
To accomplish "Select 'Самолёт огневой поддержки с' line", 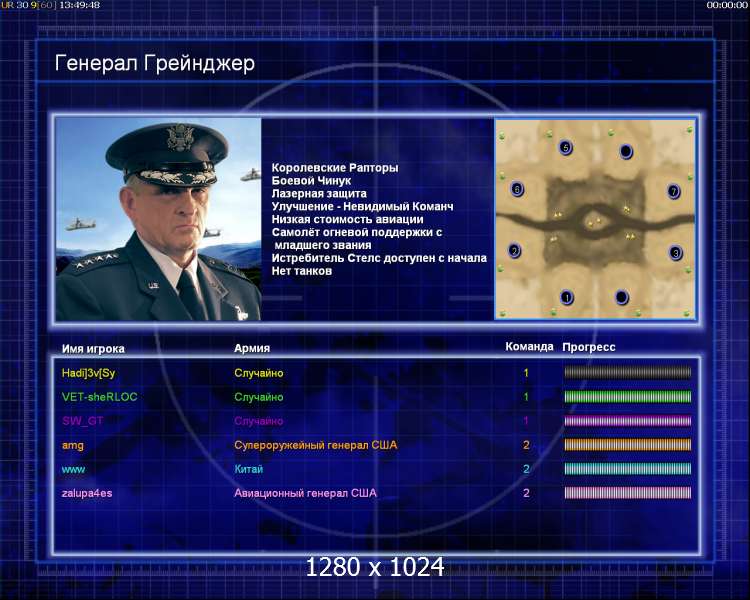I will 357,233.
